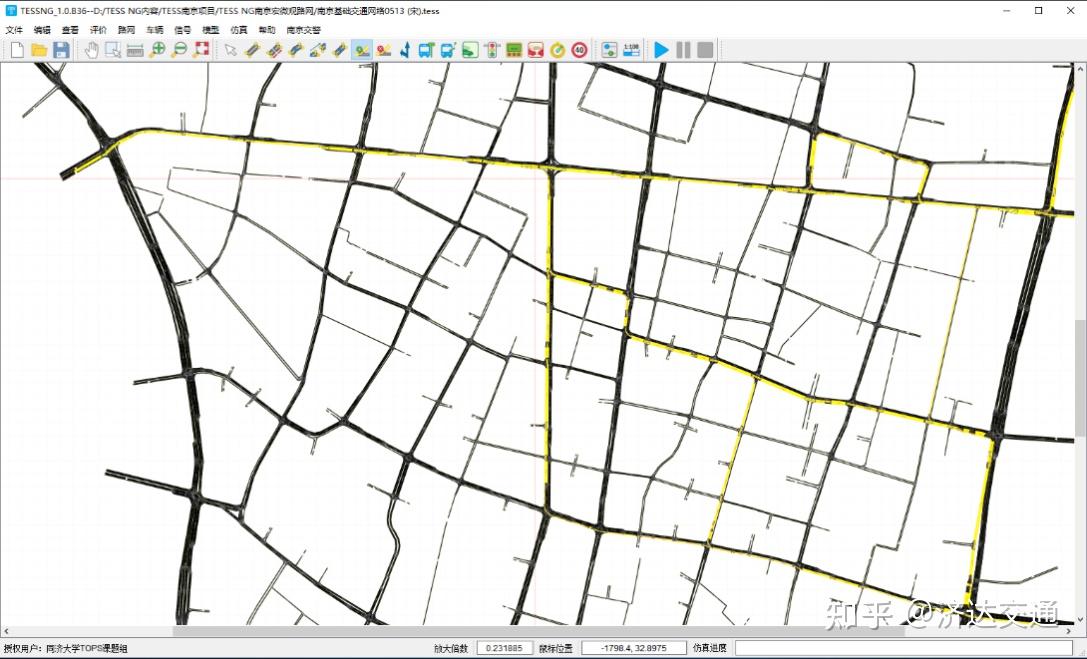
Task: Click the New file icon
Action: click(17, 50)
